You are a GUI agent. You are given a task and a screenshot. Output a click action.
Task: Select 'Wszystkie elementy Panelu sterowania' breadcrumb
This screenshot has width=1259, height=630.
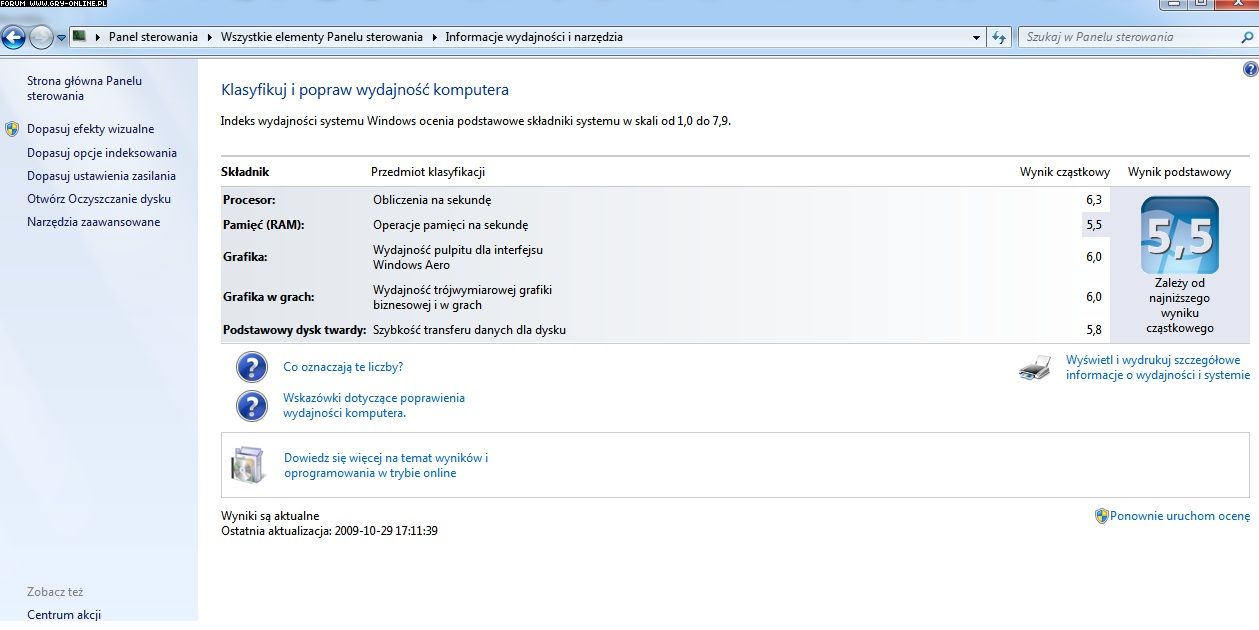pos(320,37)
